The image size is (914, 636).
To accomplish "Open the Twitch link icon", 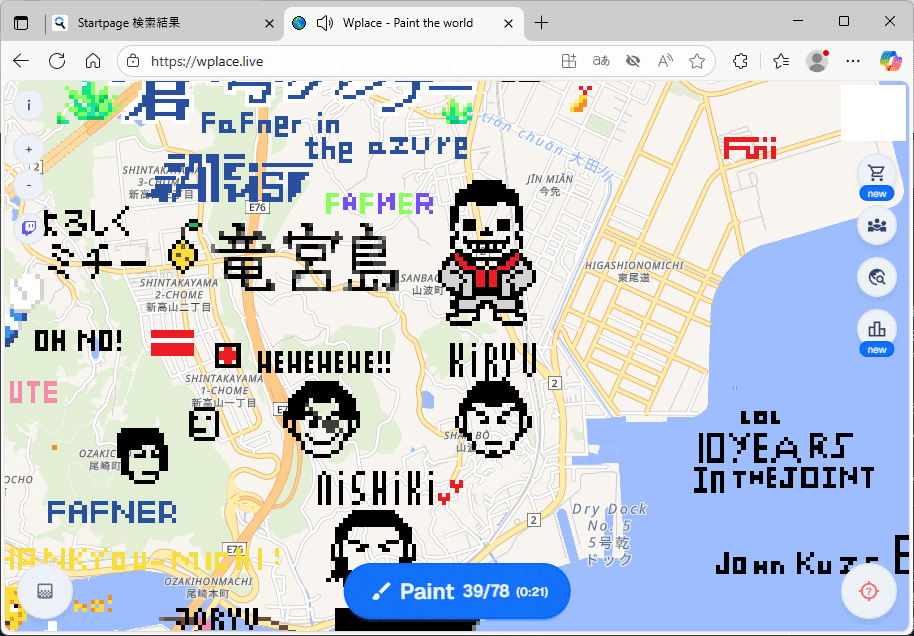I will coord(28,228).
